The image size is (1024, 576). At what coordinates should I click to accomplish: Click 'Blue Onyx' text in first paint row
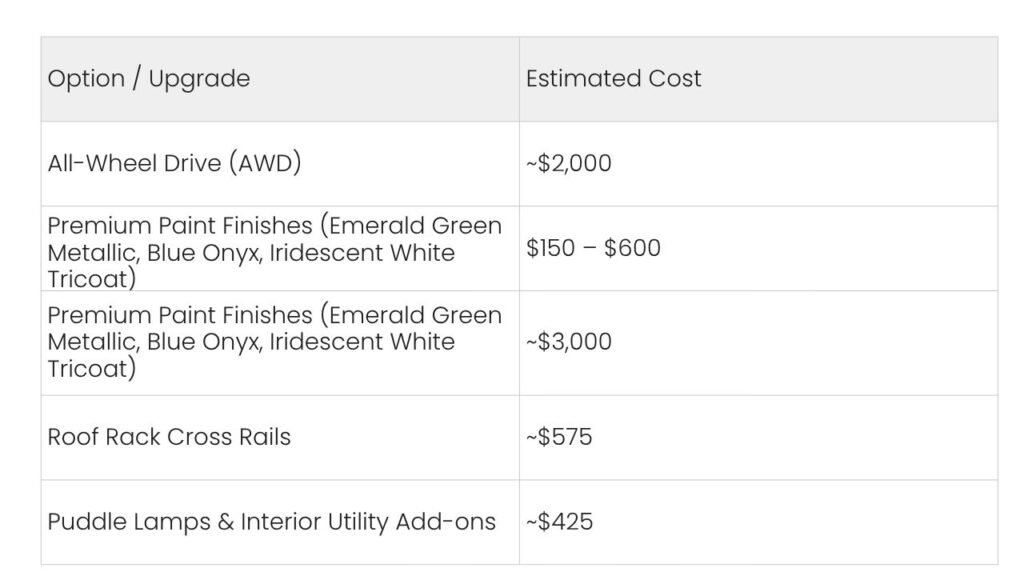(205, 253)
